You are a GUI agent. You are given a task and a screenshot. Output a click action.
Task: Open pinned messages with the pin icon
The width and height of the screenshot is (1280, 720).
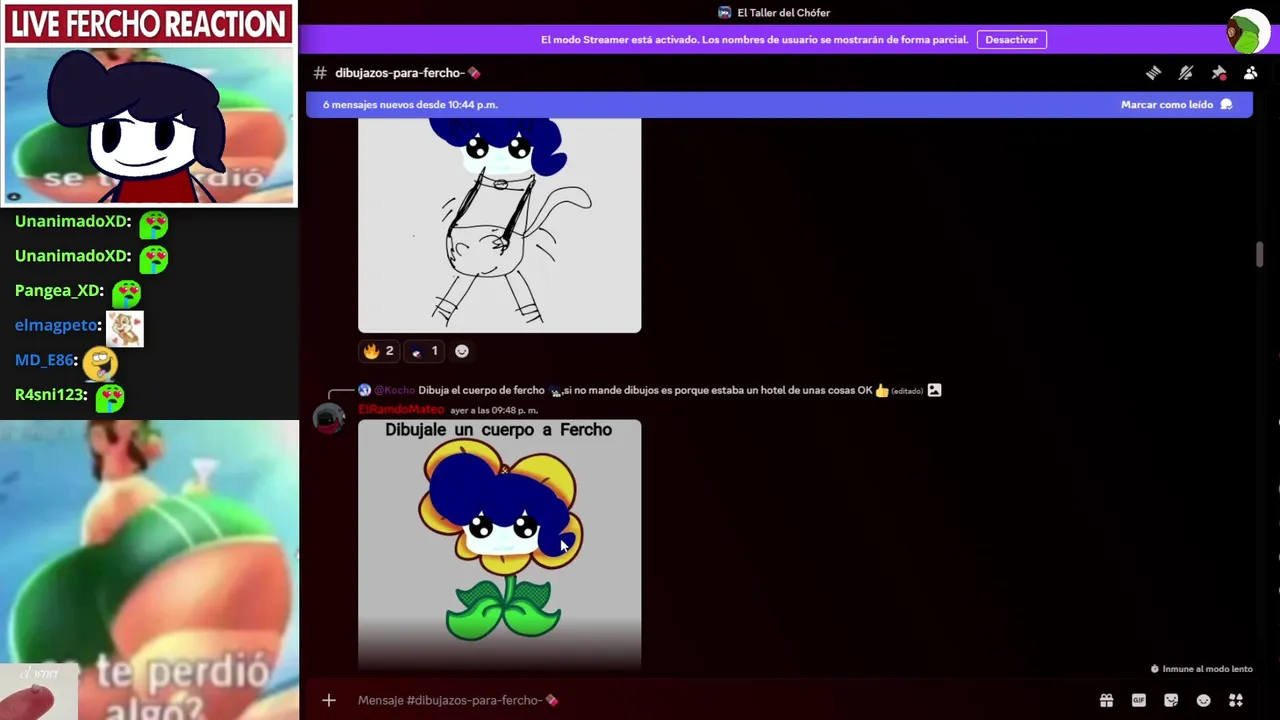1219,73
